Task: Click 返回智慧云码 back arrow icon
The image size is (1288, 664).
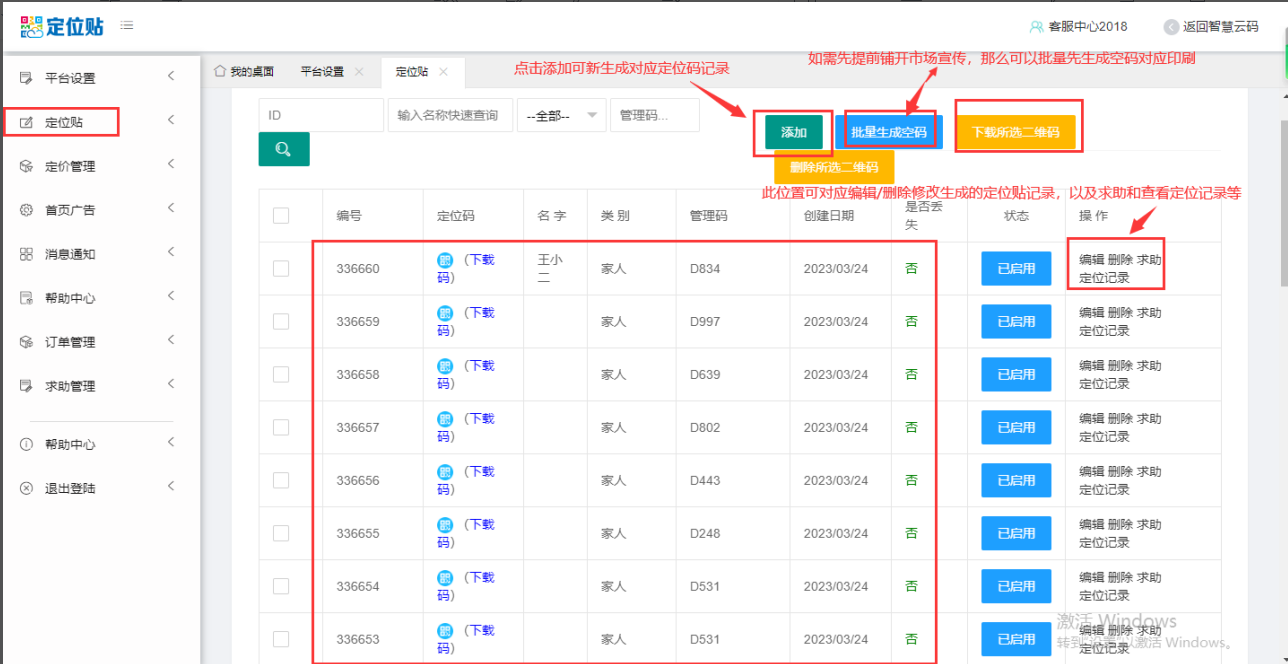Action: (1171, 27)
